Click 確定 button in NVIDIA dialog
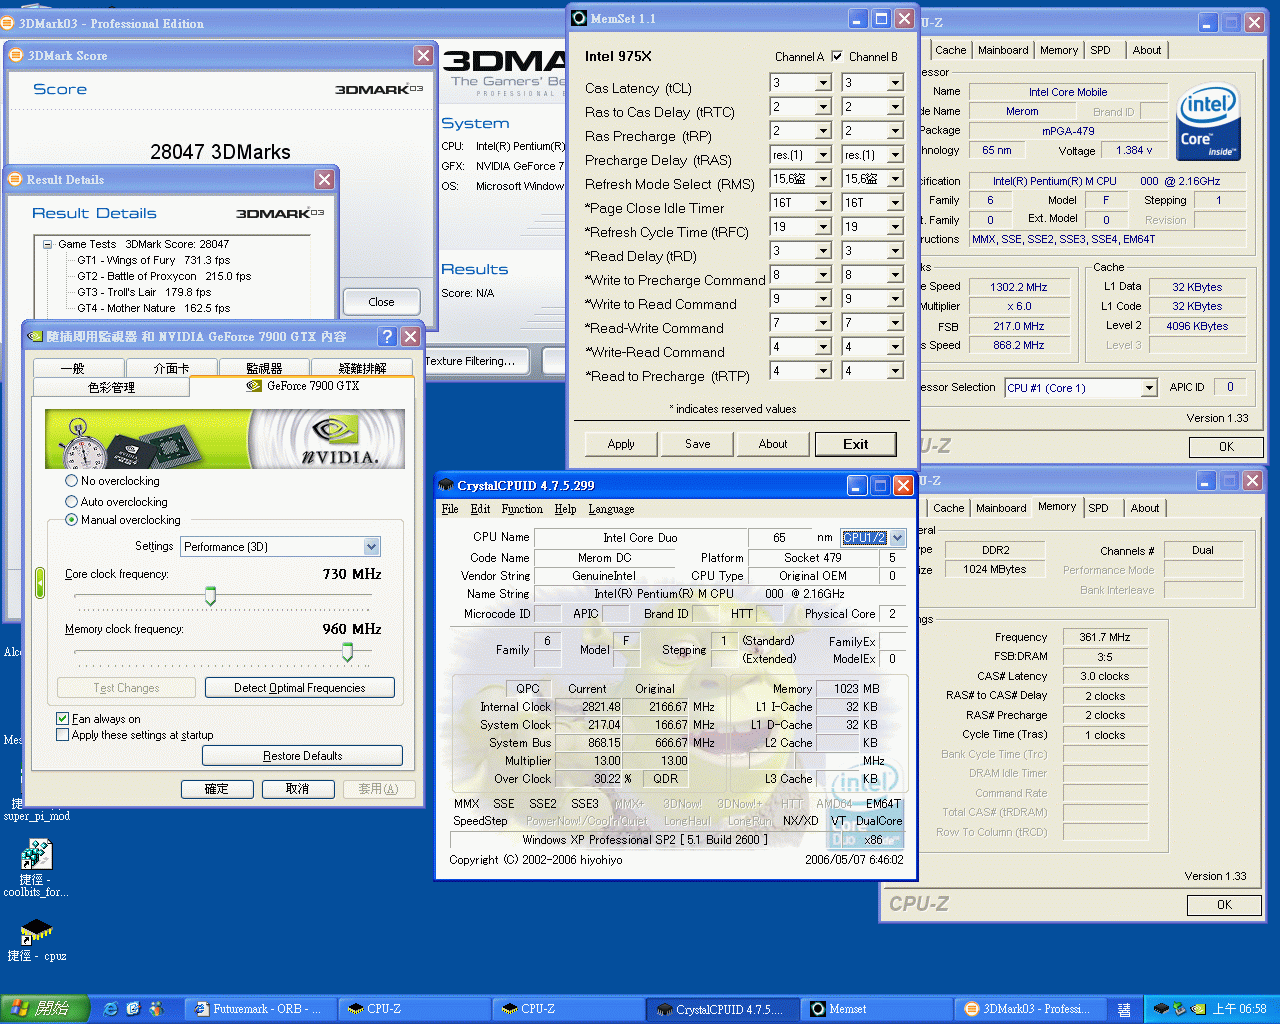The image size is (1280, 1024). (x=216, y=789)
